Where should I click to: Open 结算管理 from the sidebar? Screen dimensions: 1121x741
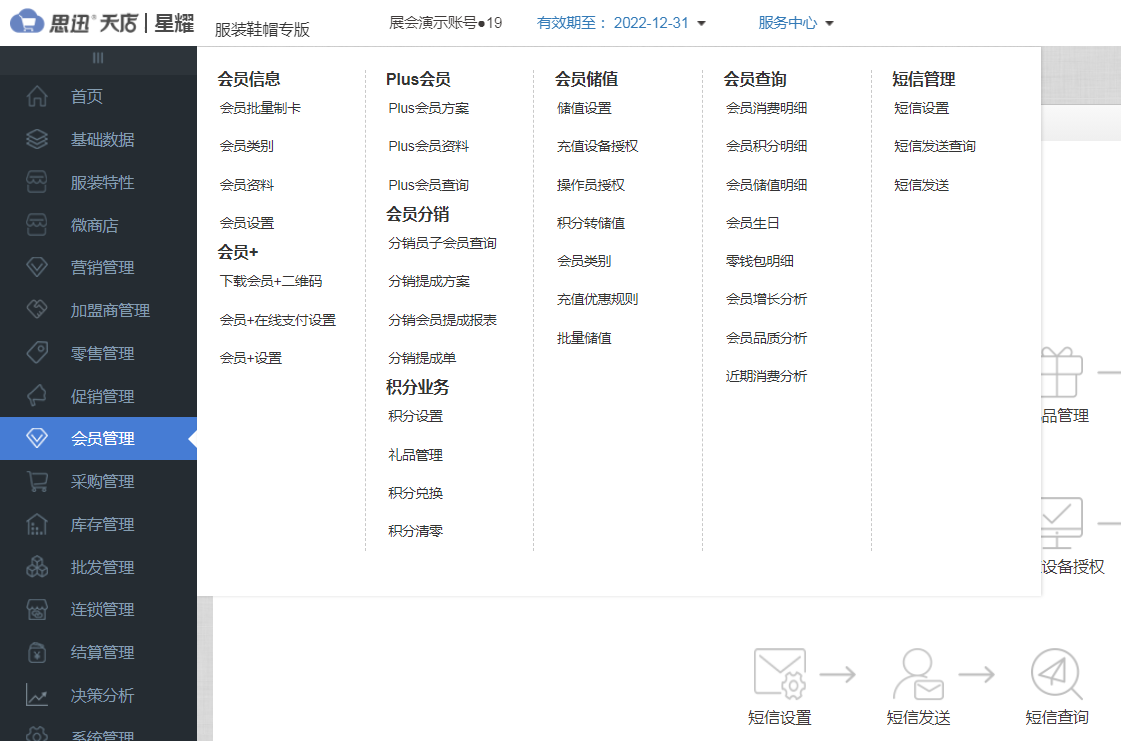click(100, 652)
